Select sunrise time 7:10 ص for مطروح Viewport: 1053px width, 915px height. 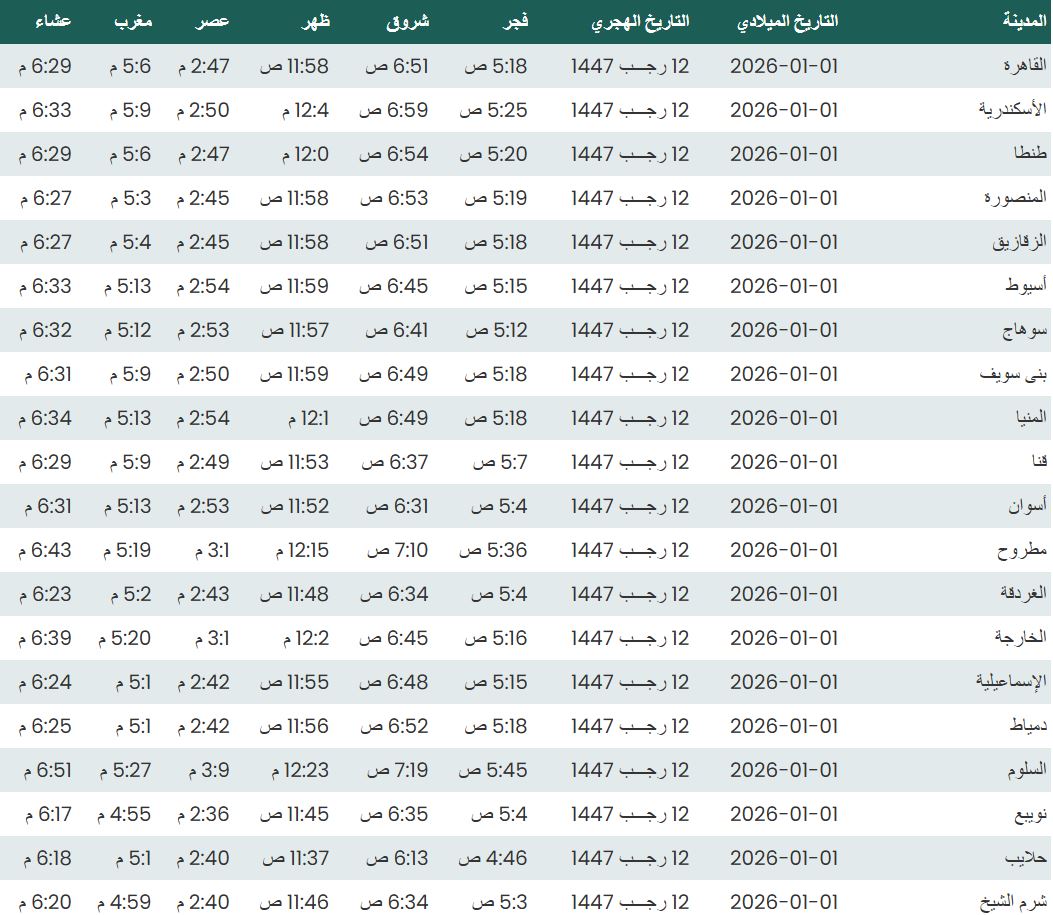pyautogui.click(x=398, y=550)
